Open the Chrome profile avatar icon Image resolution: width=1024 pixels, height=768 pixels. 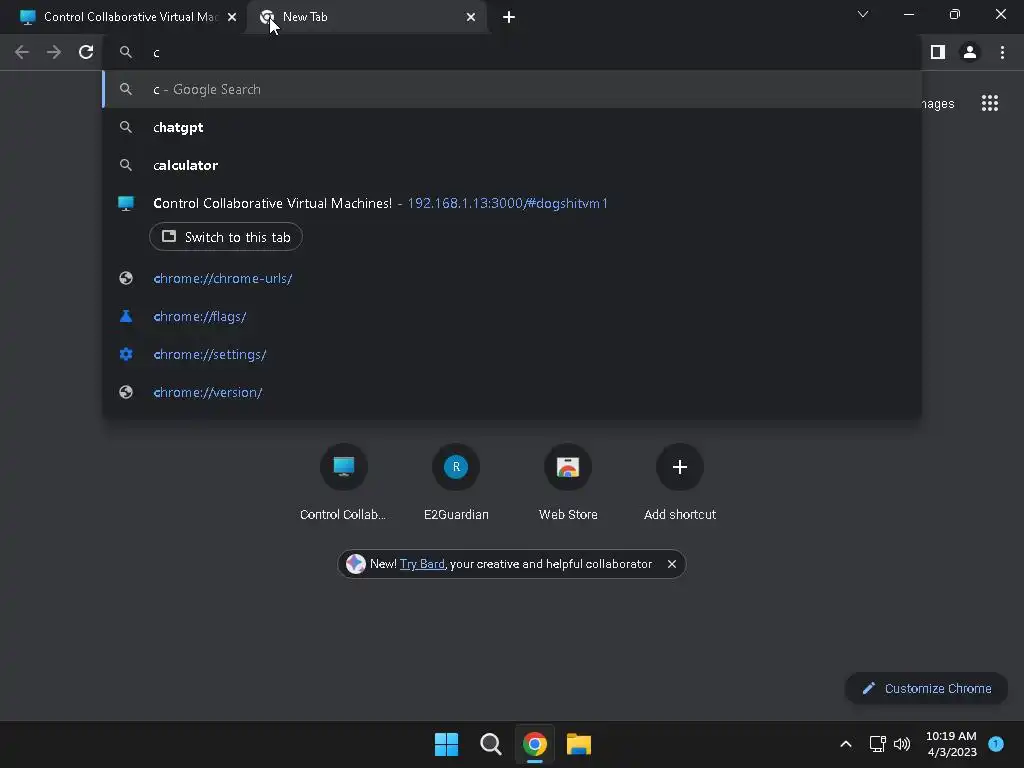click(970, 52)
